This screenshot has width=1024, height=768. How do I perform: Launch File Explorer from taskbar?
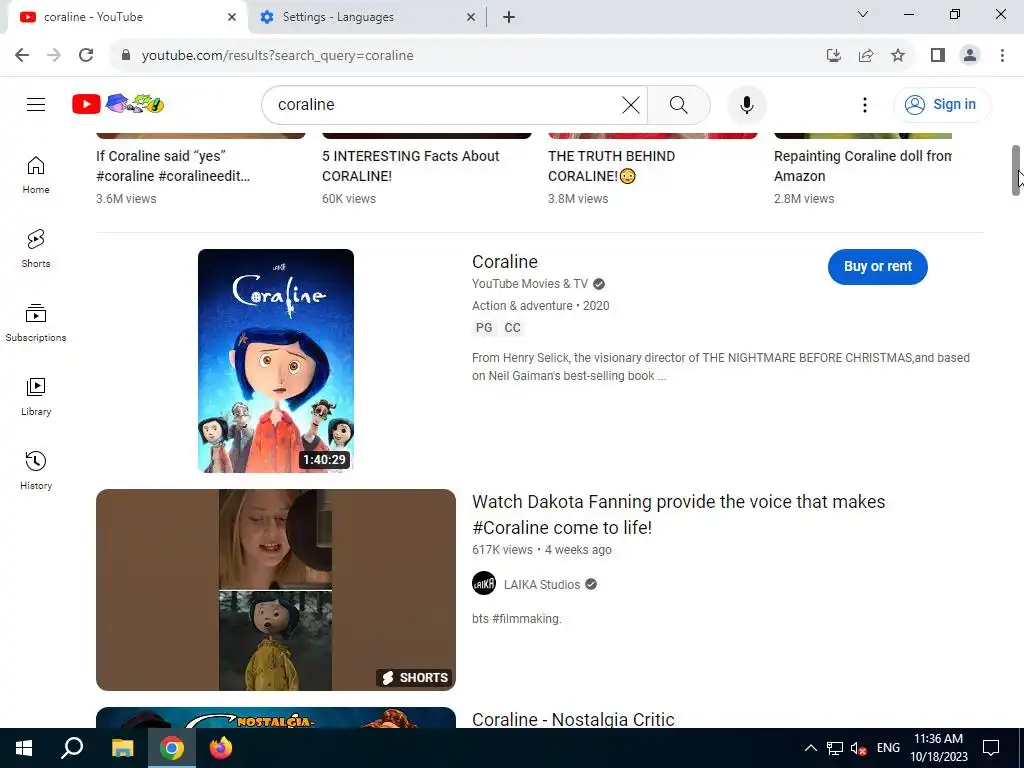[x=122, y=748]
